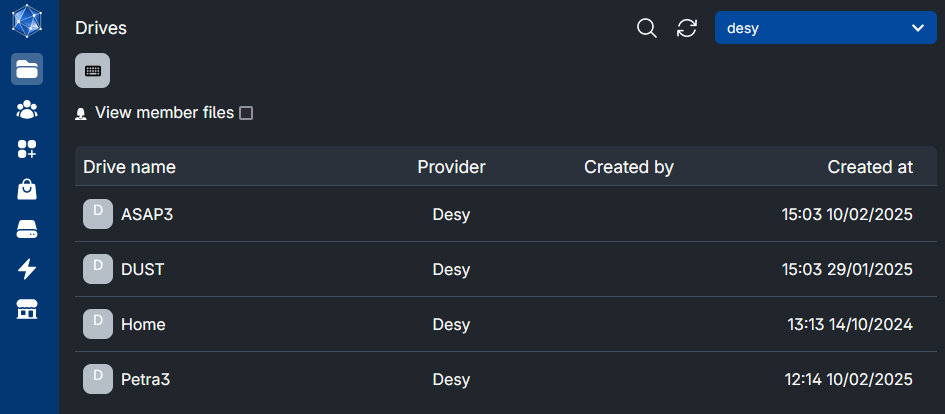Sort by Drive name column header
This screenshot has width=945, height=414.
click(129, 167)
